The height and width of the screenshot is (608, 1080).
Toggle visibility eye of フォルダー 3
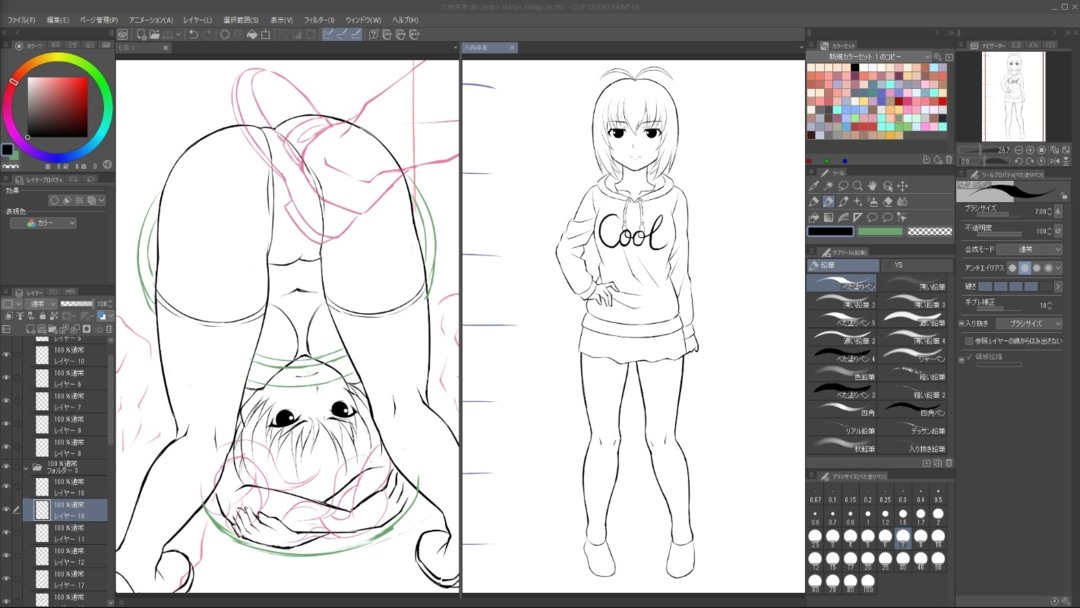pyautogui.click(x=6, y=468)
